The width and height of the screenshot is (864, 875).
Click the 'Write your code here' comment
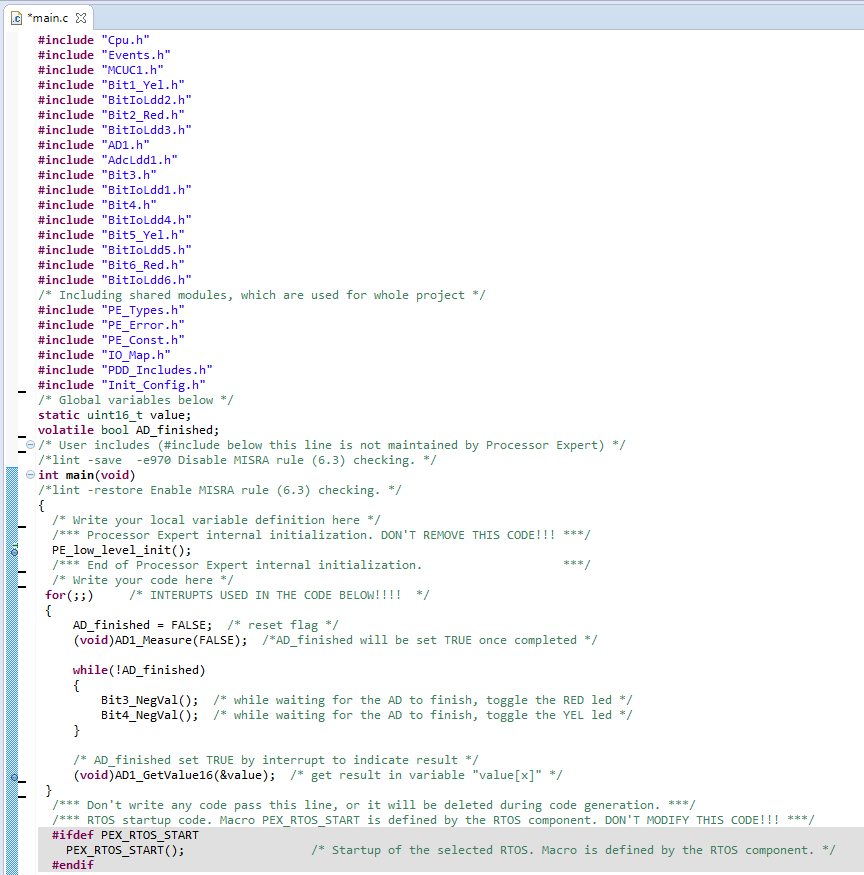click(143, 580)
